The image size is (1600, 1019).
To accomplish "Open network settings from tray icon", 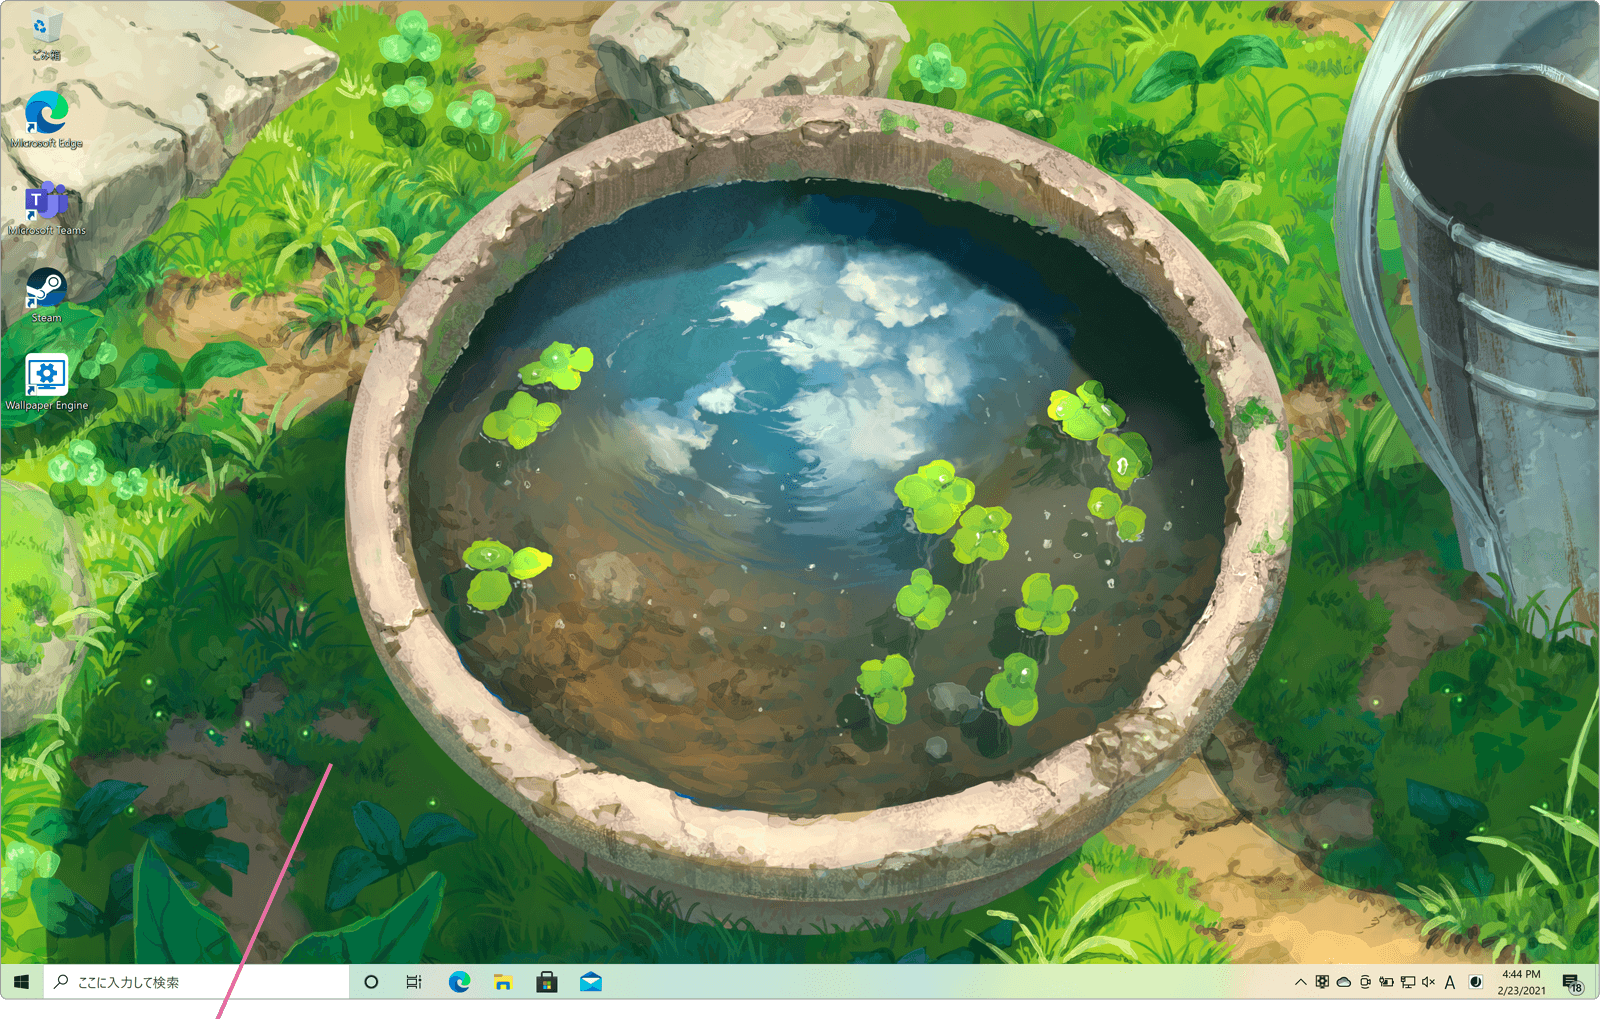I will pos(1407,982).
